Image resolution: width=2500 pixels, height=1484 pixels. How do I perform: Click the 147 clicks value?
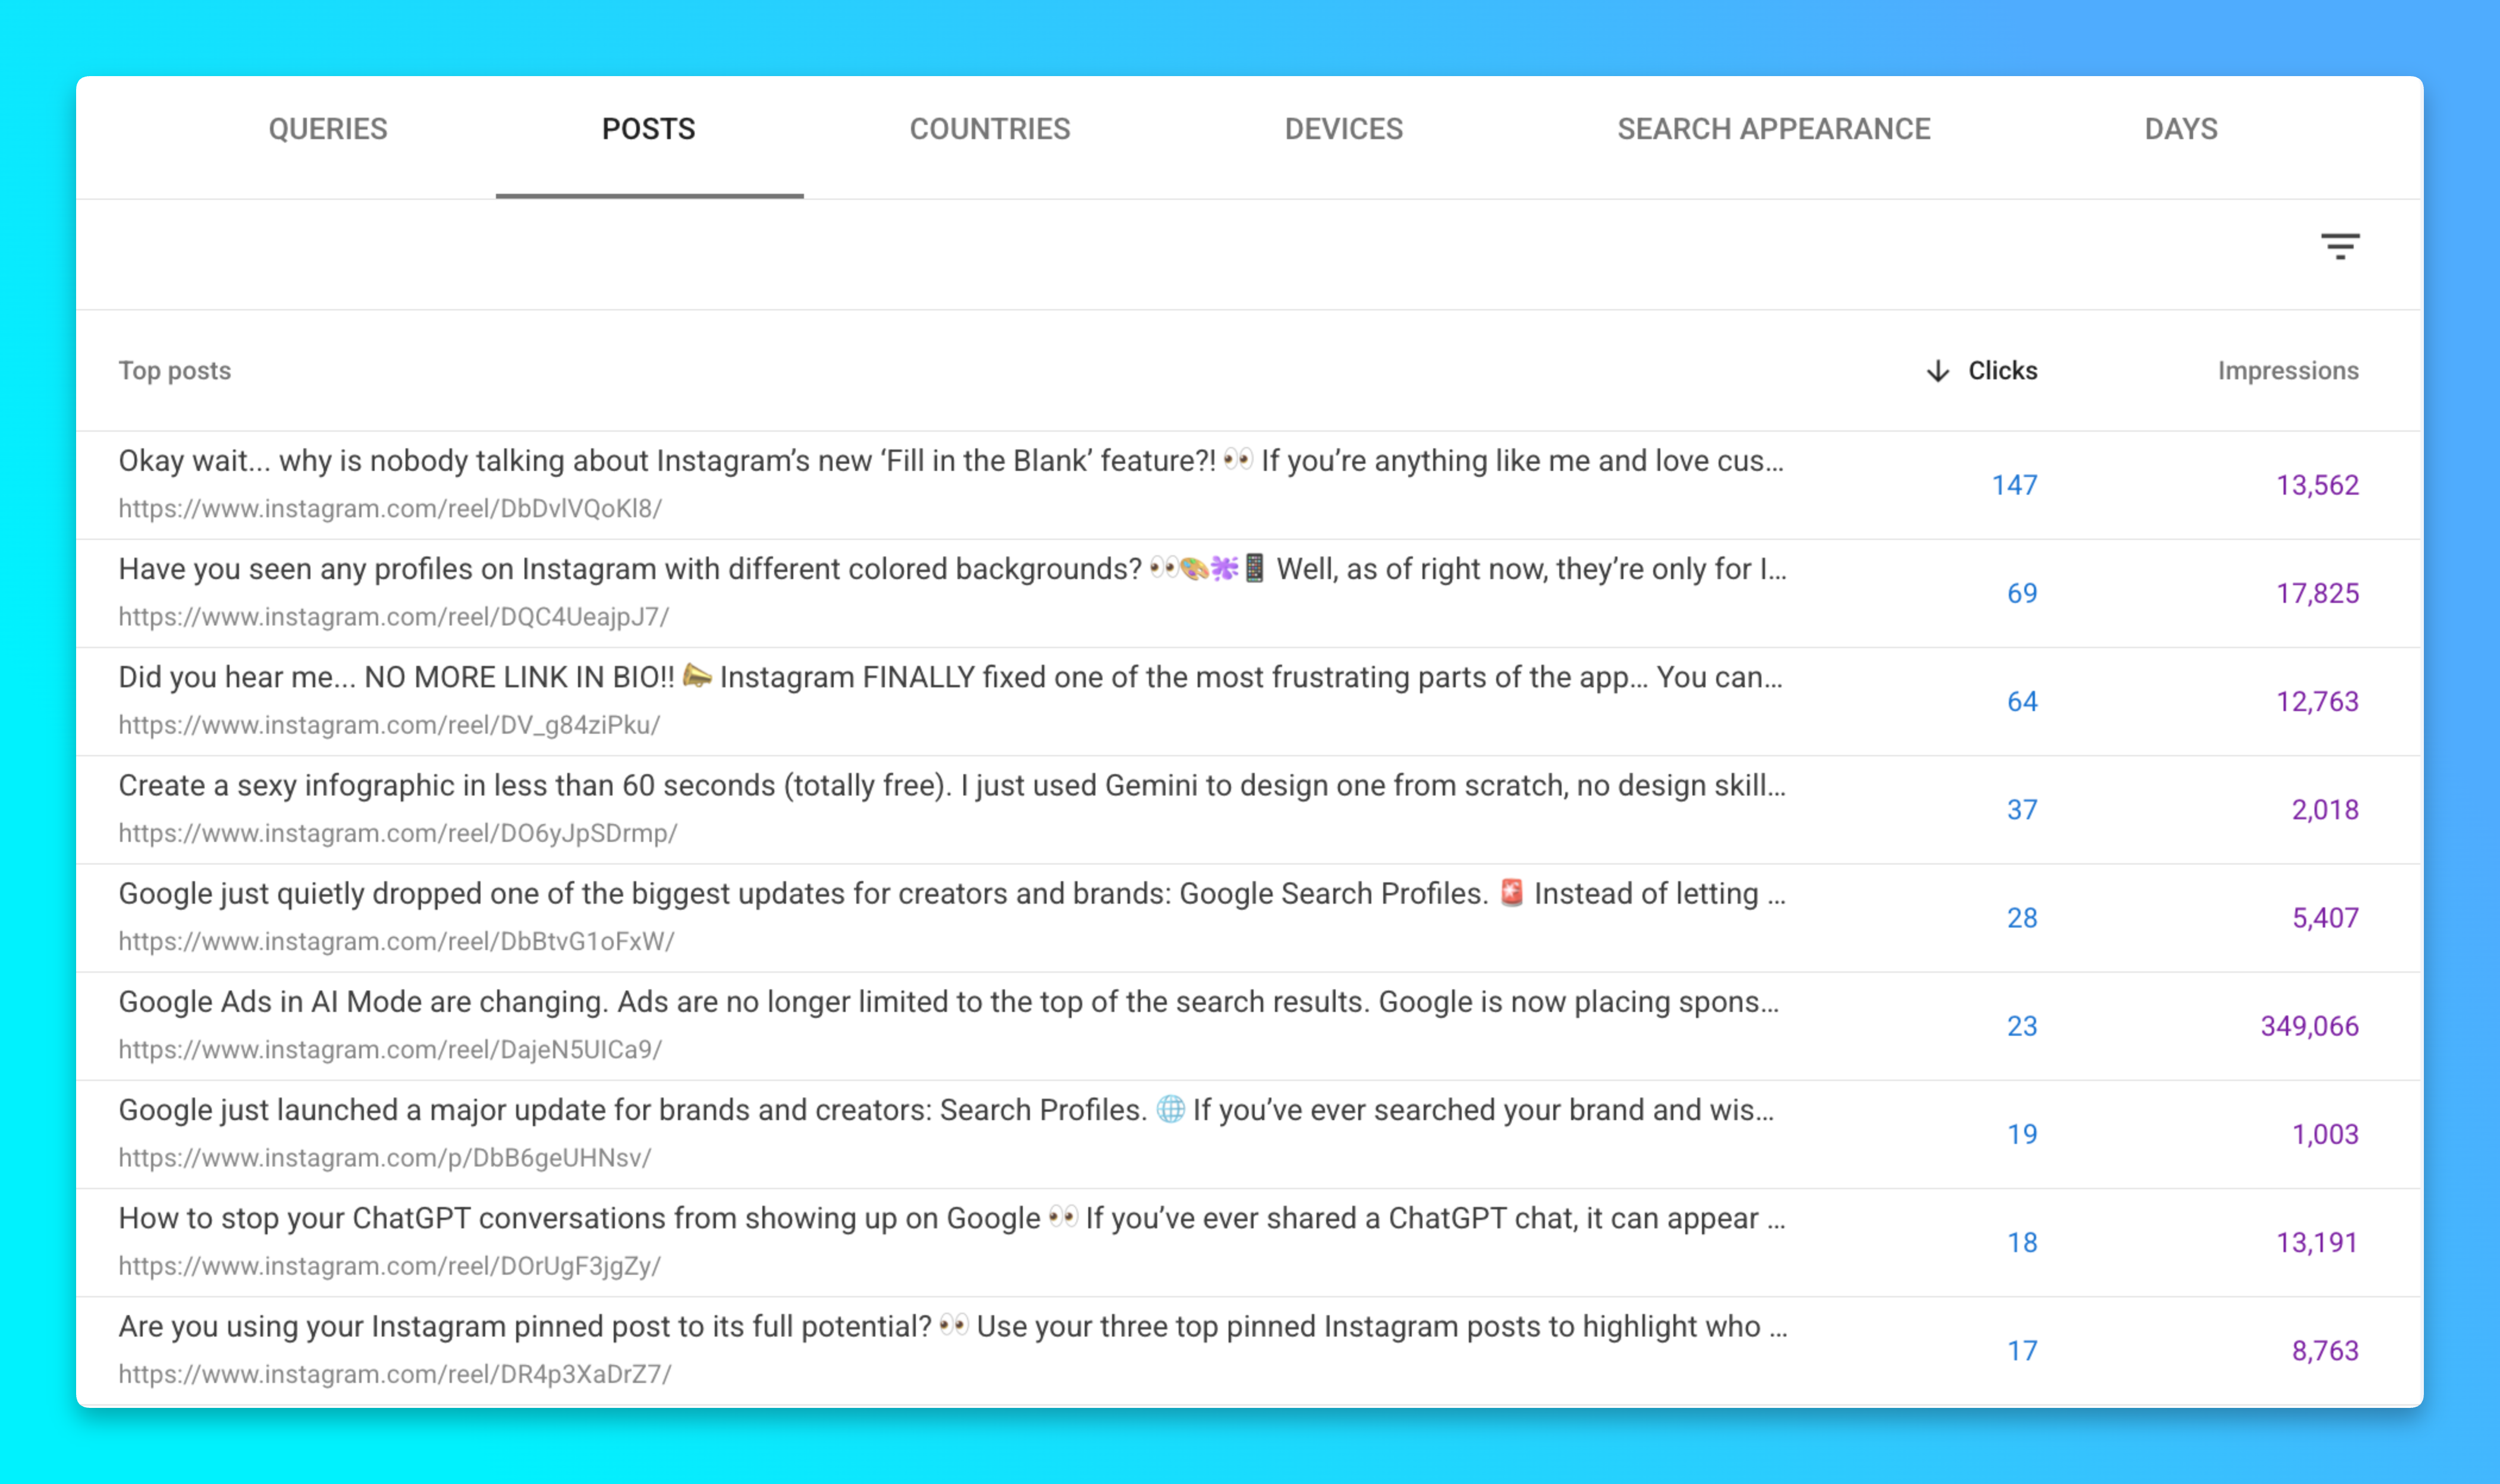click(2014, 485)
